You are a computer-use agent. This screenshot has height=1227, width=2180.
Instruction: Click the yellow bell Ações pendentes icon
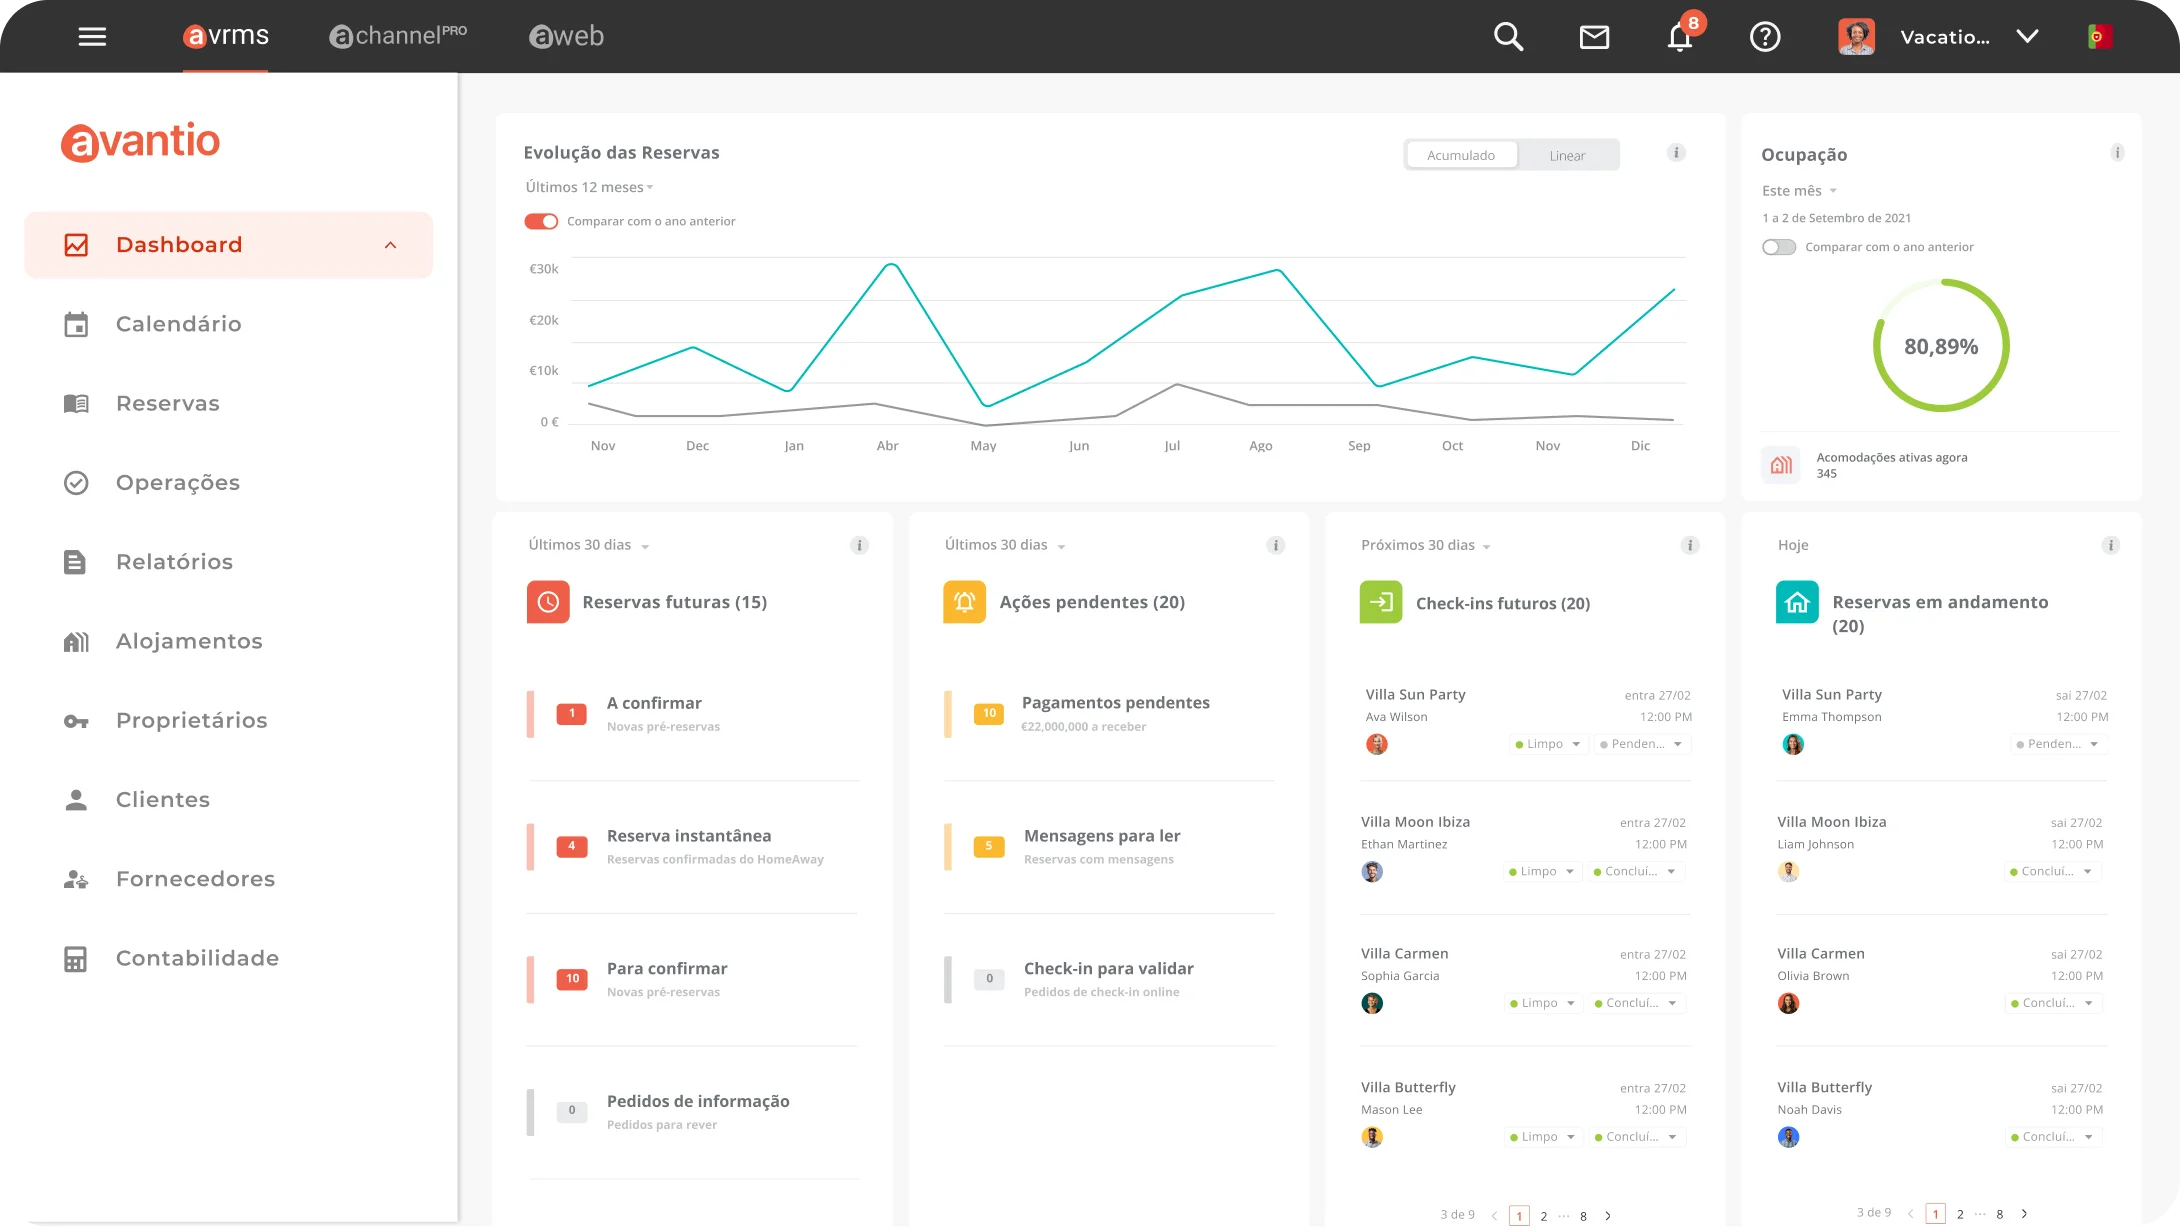coord(964,602)
